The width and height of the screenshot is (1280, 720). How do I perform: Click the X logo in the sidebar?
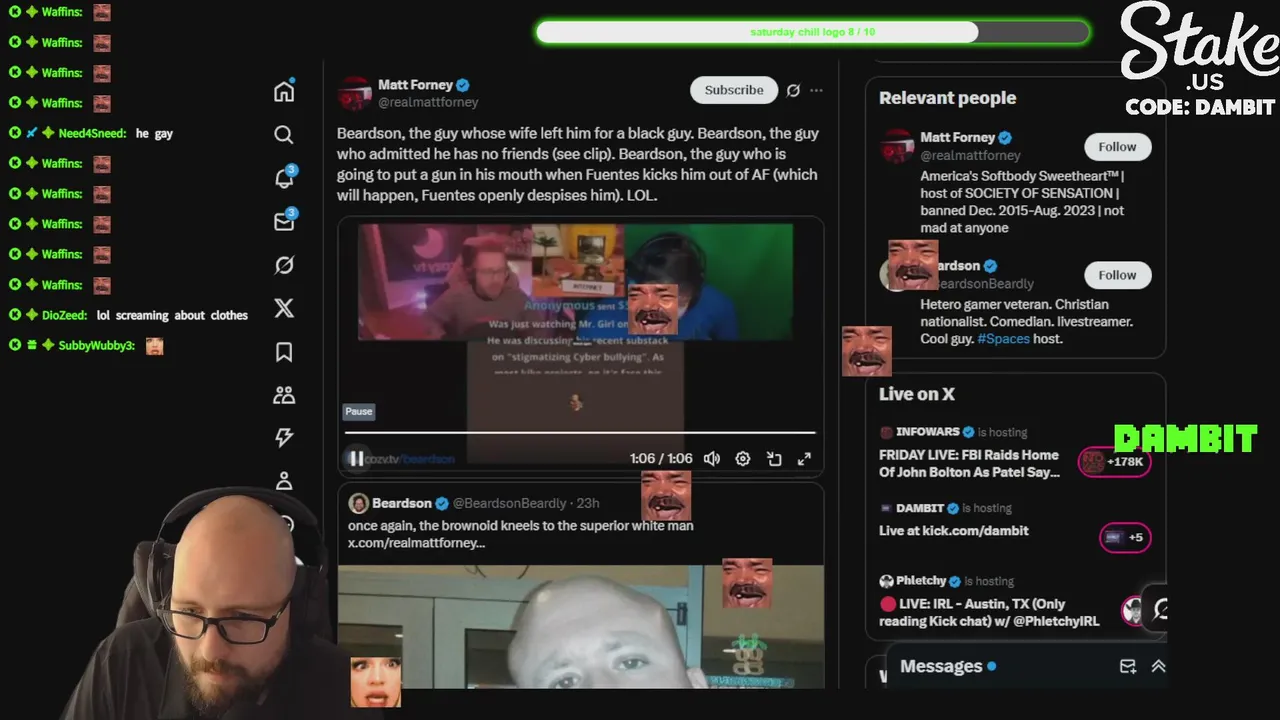284,308
